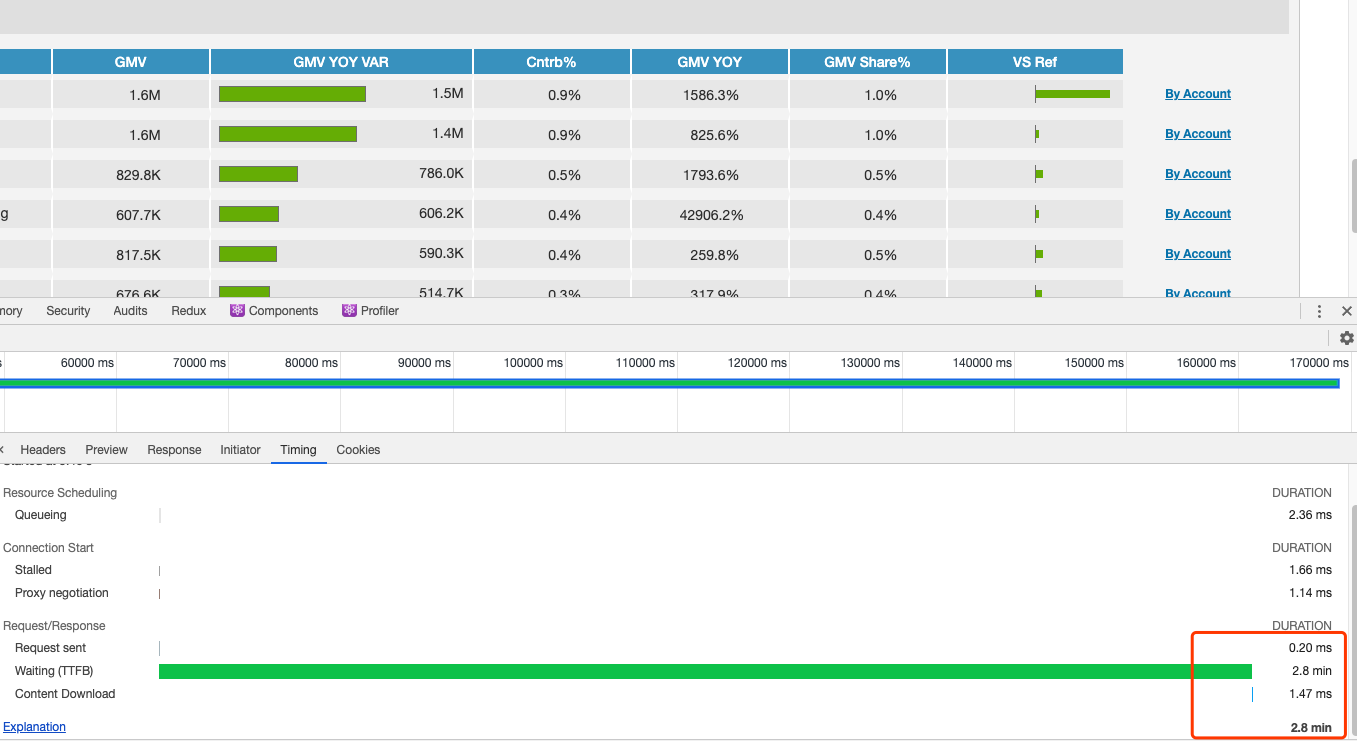Click the React icon beside Profiler

pyautogui.click(x=349, y=311)
